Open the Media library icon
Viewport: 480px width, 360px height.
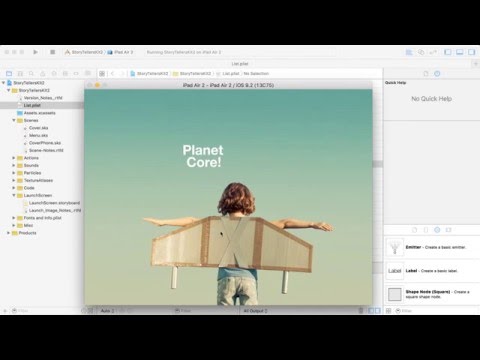tap(448, 230)
